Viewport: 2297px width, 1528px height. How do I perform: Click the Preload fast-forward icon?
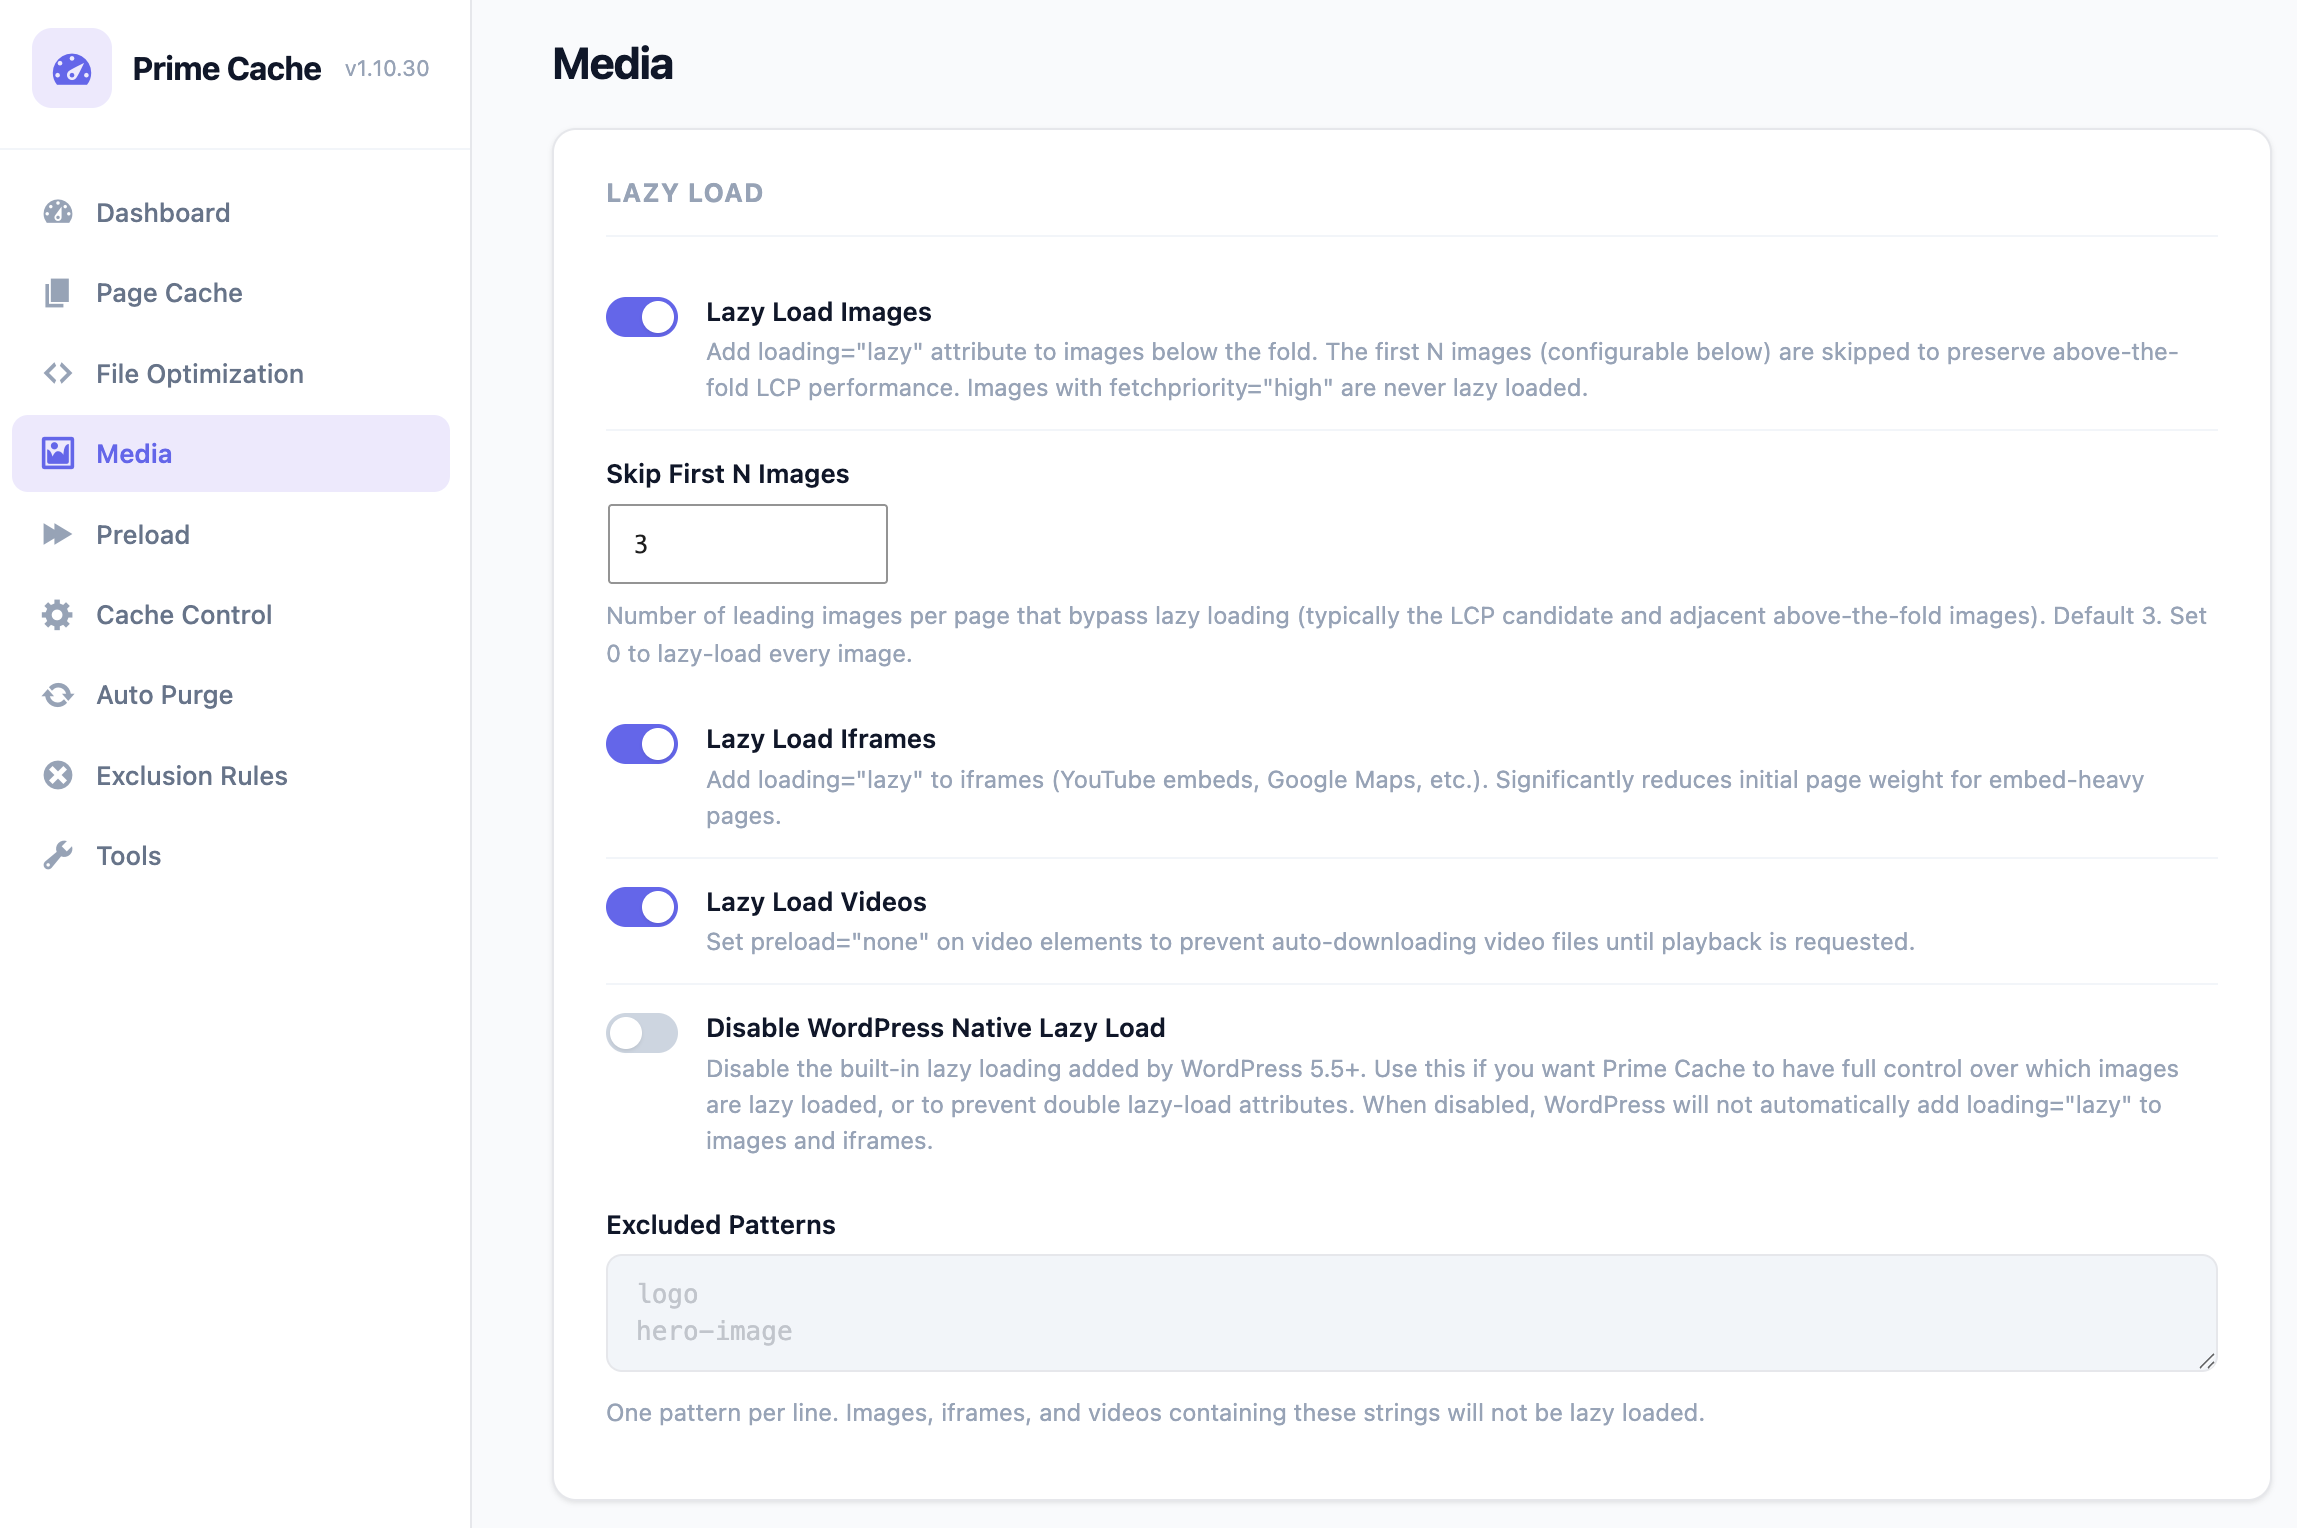(58, 534)
